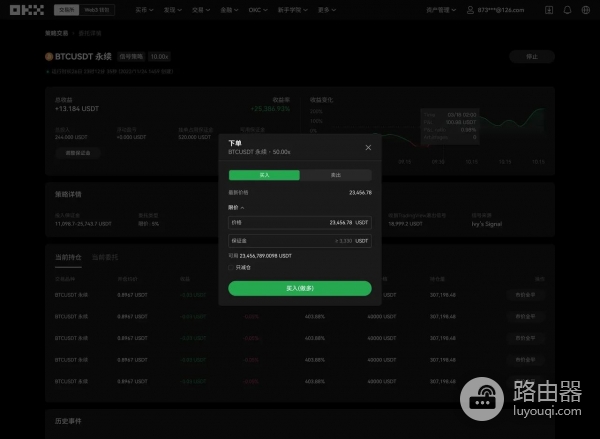Click the Ivy's Signal source text
Image resolution: width=600 pixels, height=439 pixels.
[487, 224]
